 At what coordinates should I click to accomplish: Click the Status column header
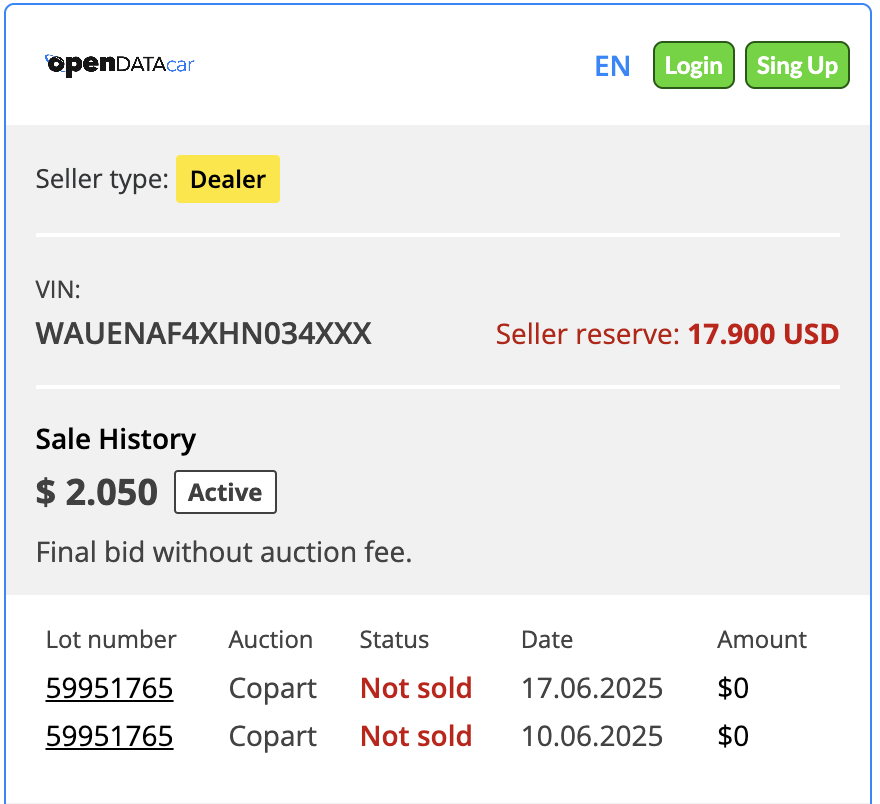[394, 640]
